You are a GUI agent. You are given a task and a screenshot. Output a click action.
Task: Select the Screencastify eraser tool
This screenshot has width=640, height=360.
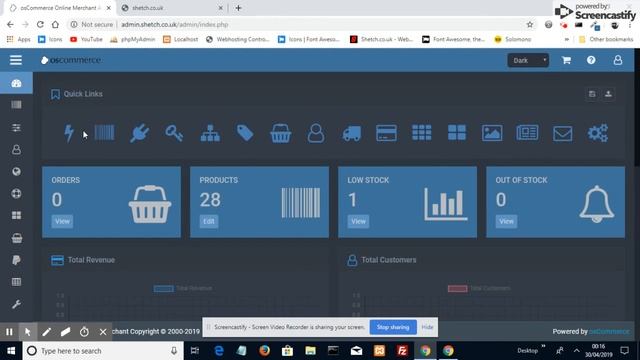(65, 332)
